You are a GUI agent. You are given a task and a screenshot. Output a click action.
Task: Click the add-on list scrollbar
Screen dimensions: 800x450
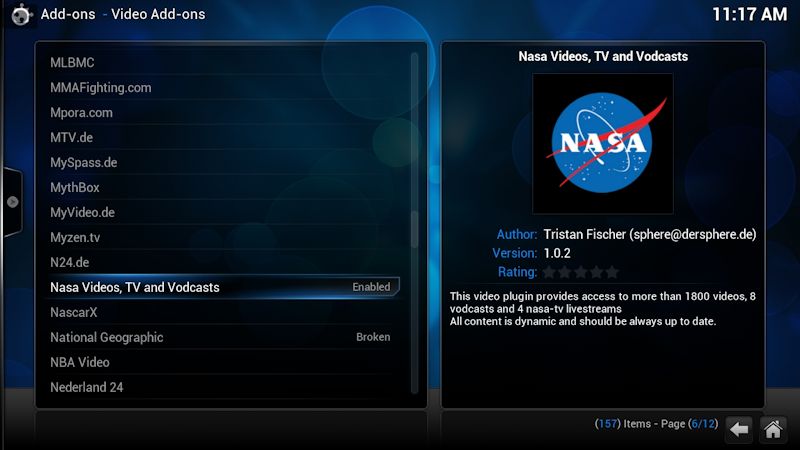(x=414, y=223)
